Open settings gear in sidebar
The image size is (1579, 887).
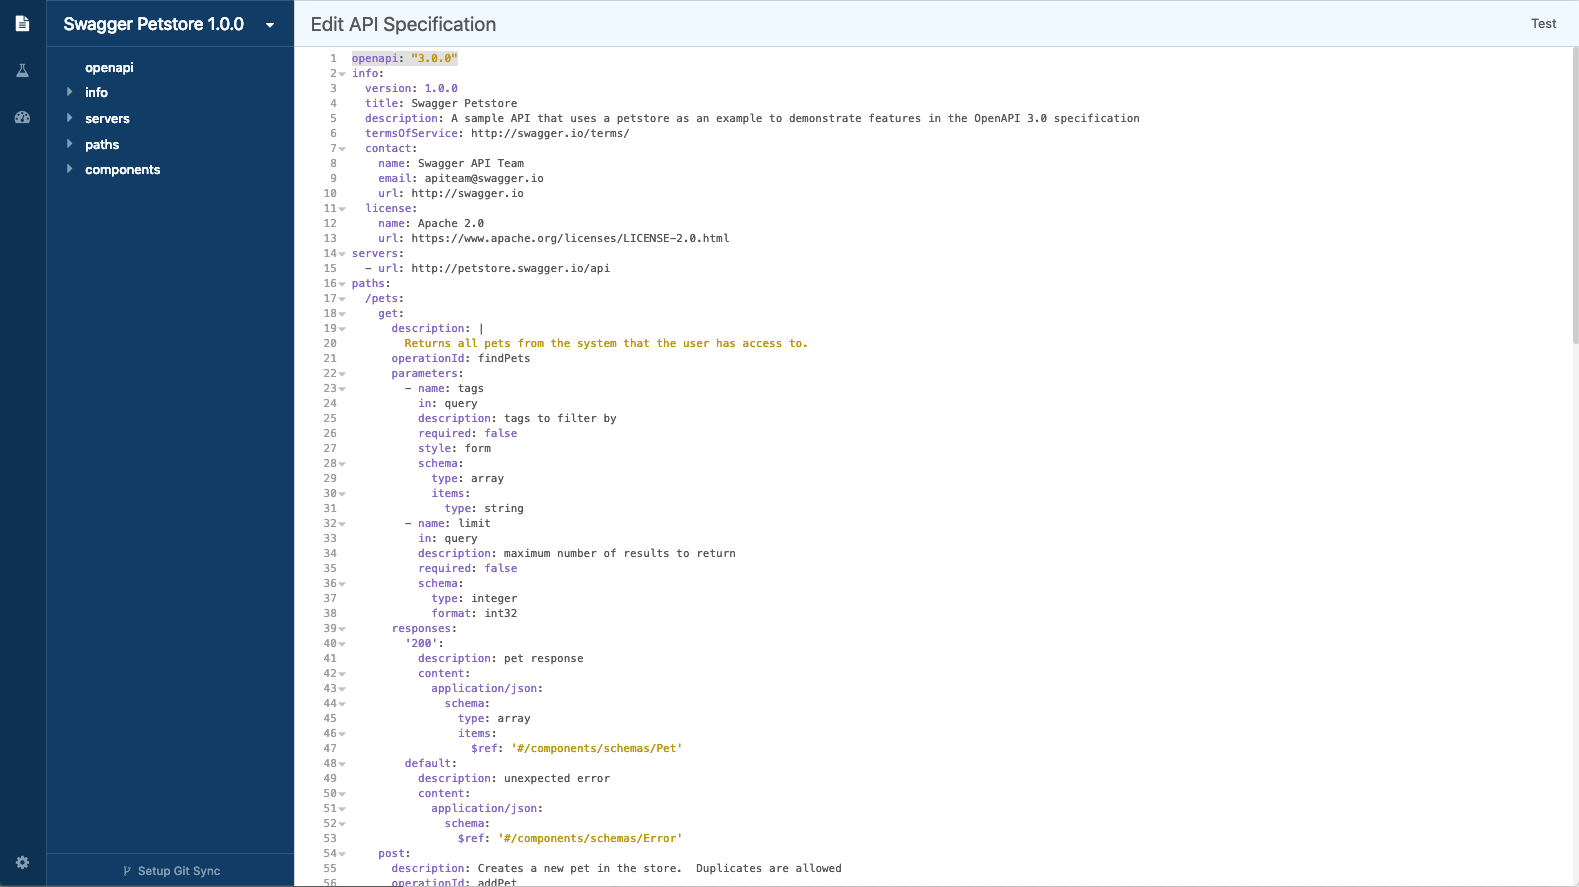pos(22,862)
